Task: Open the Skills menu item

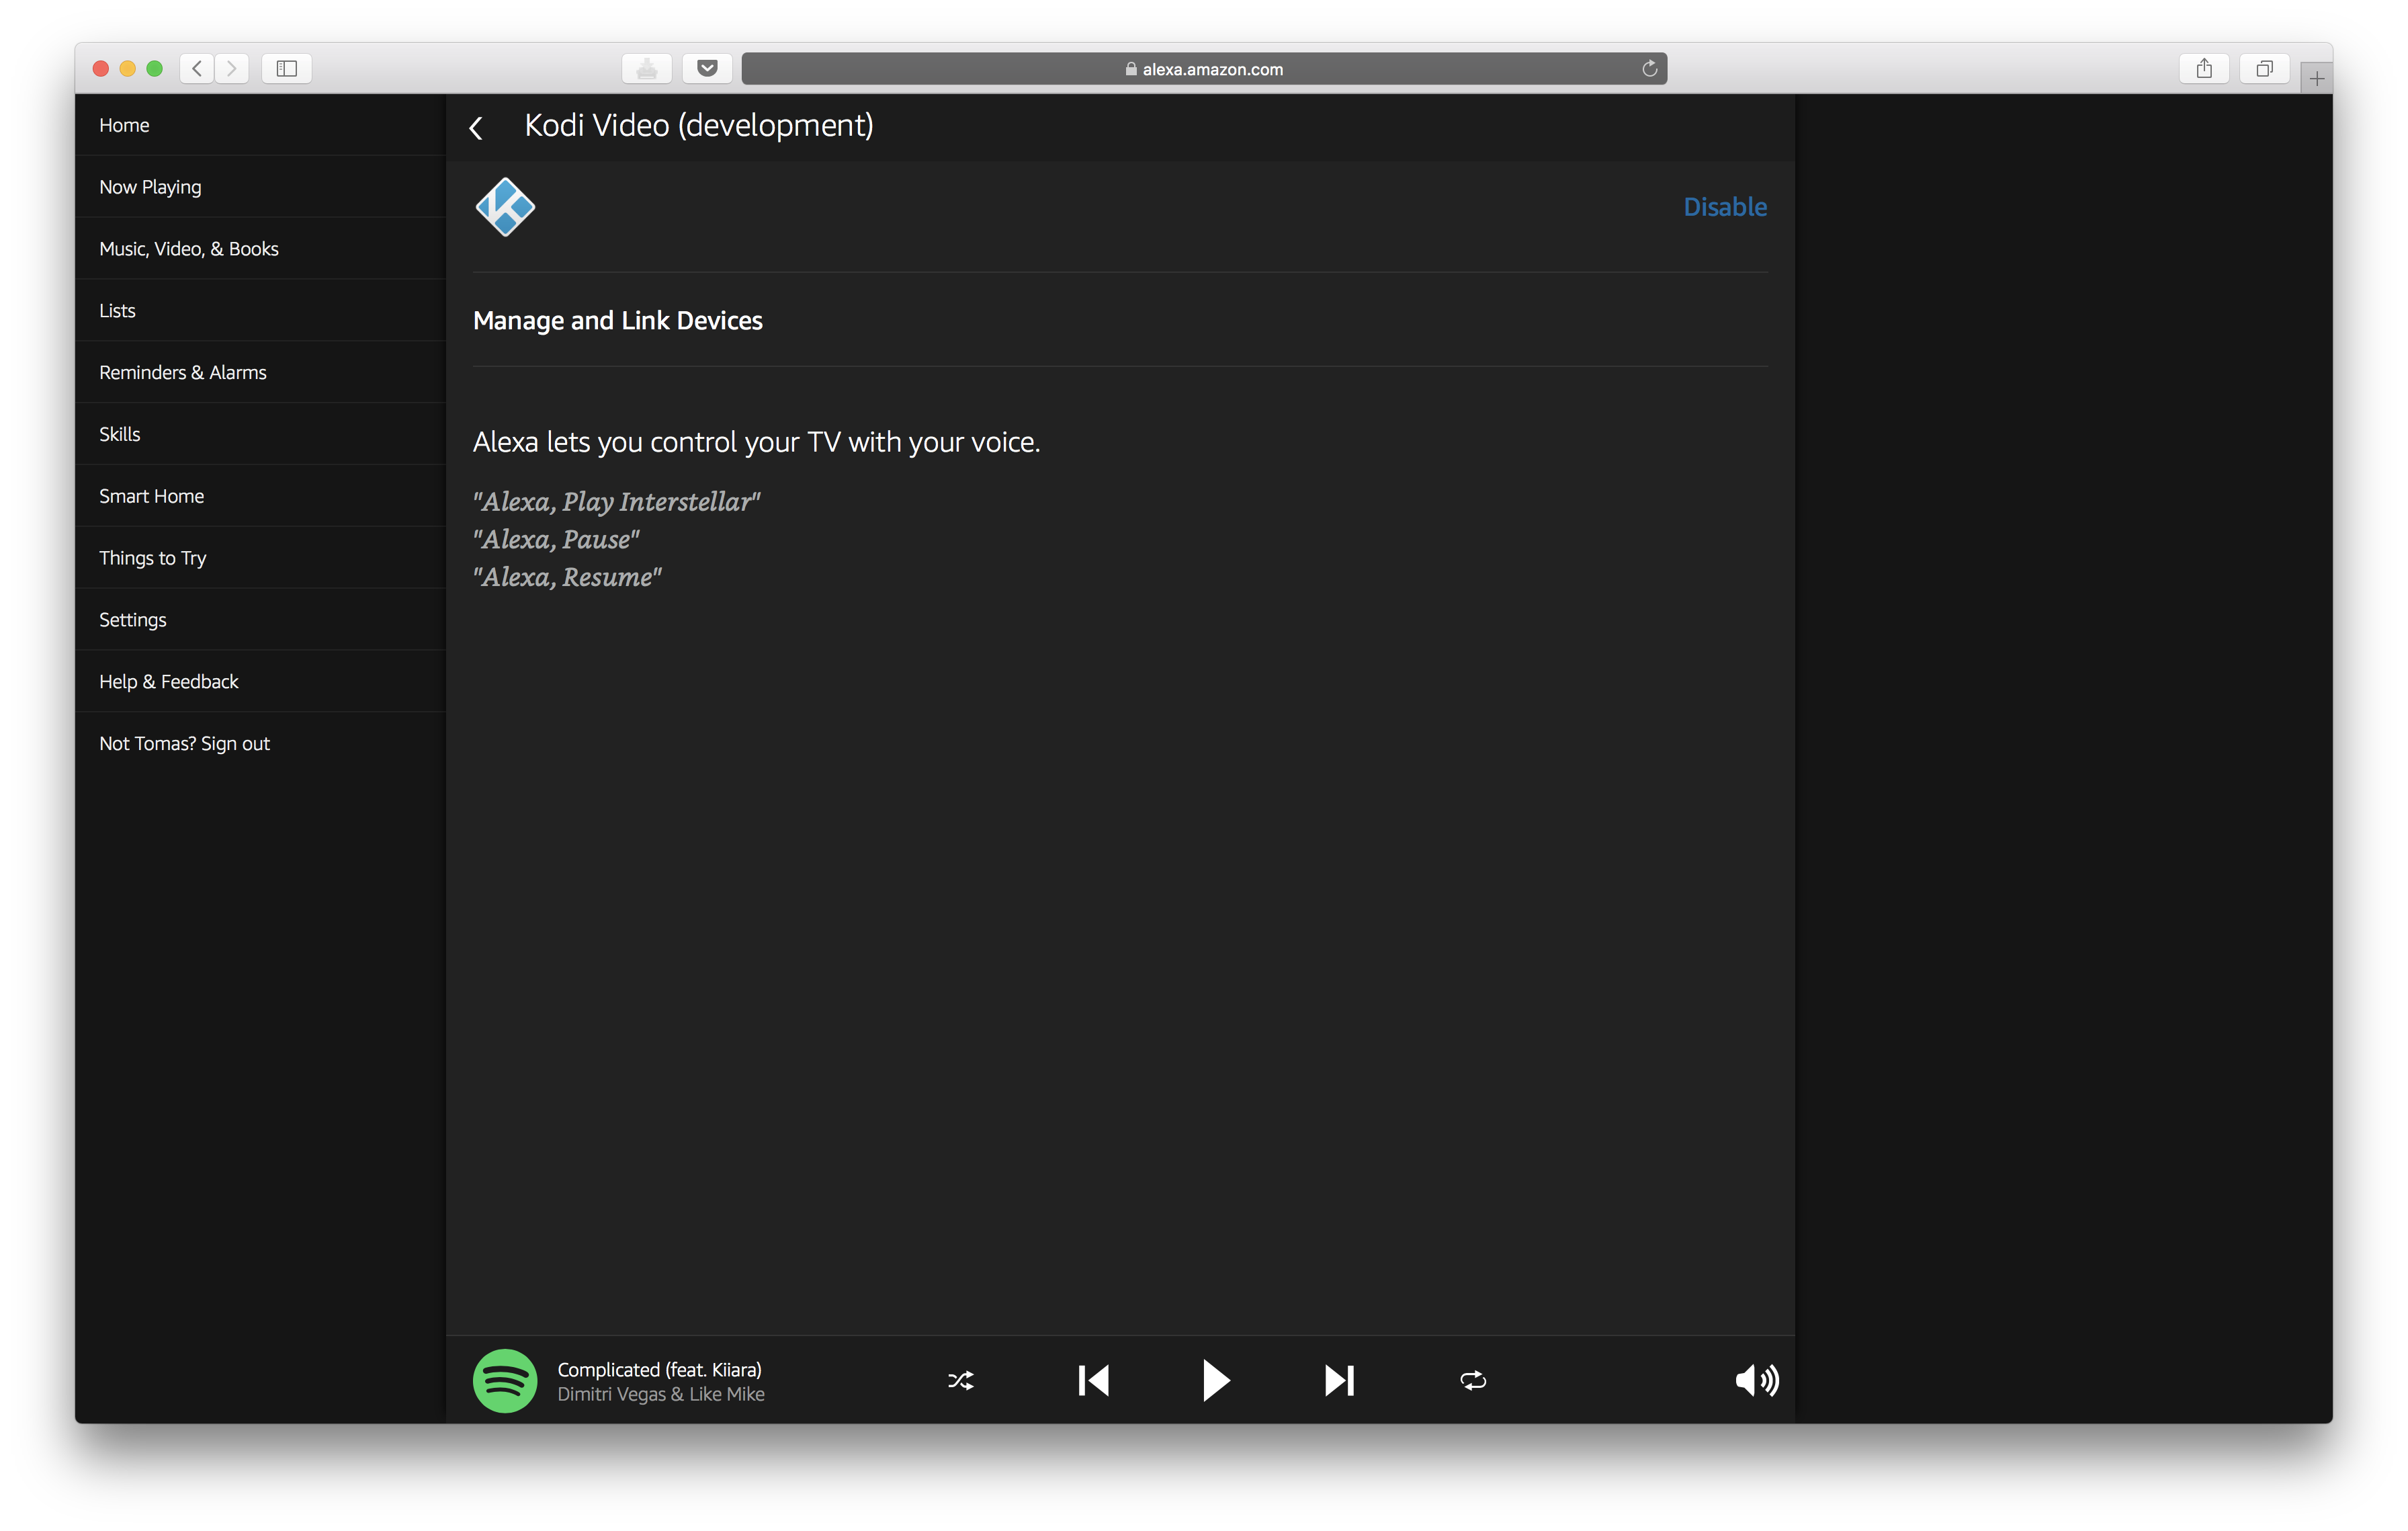Action: [x=260, y=434]
